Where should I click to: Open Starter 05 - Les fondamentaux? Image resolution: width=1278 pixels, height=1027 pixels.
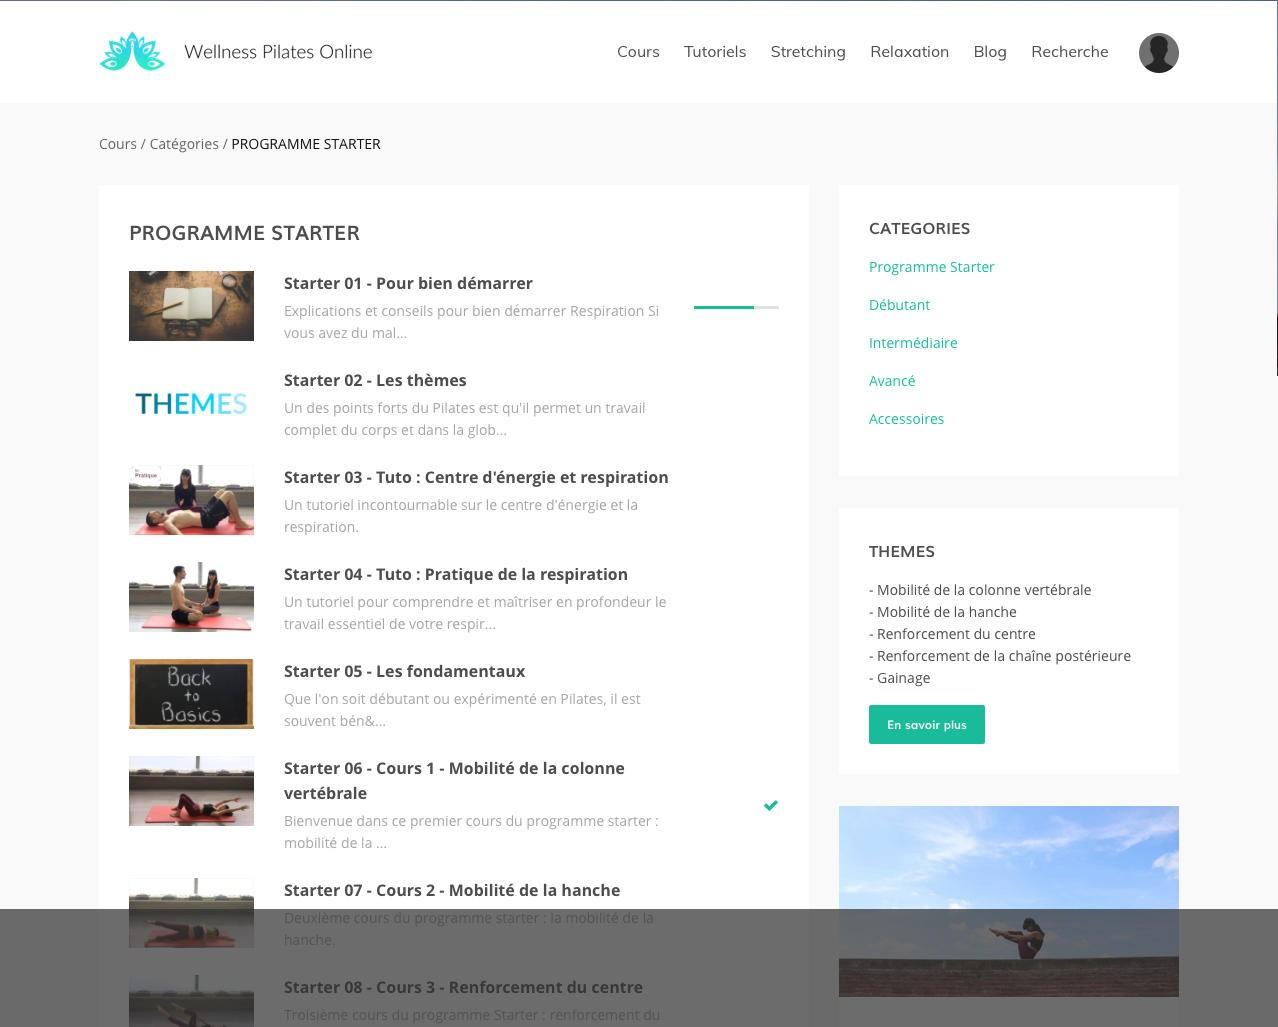click(404, 671)
